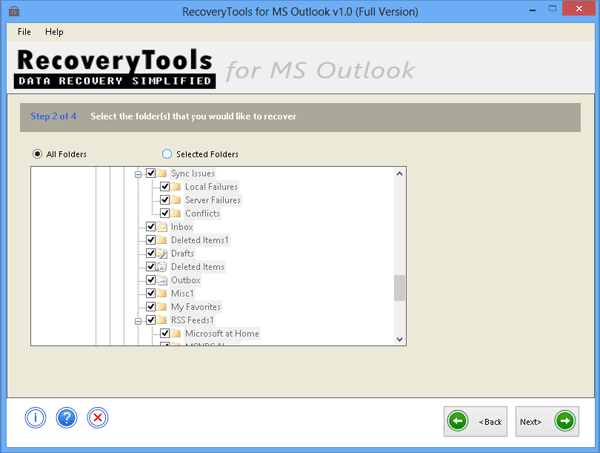
Task: Select the Server Failures folder label
Action: click(x=213, y=200)
